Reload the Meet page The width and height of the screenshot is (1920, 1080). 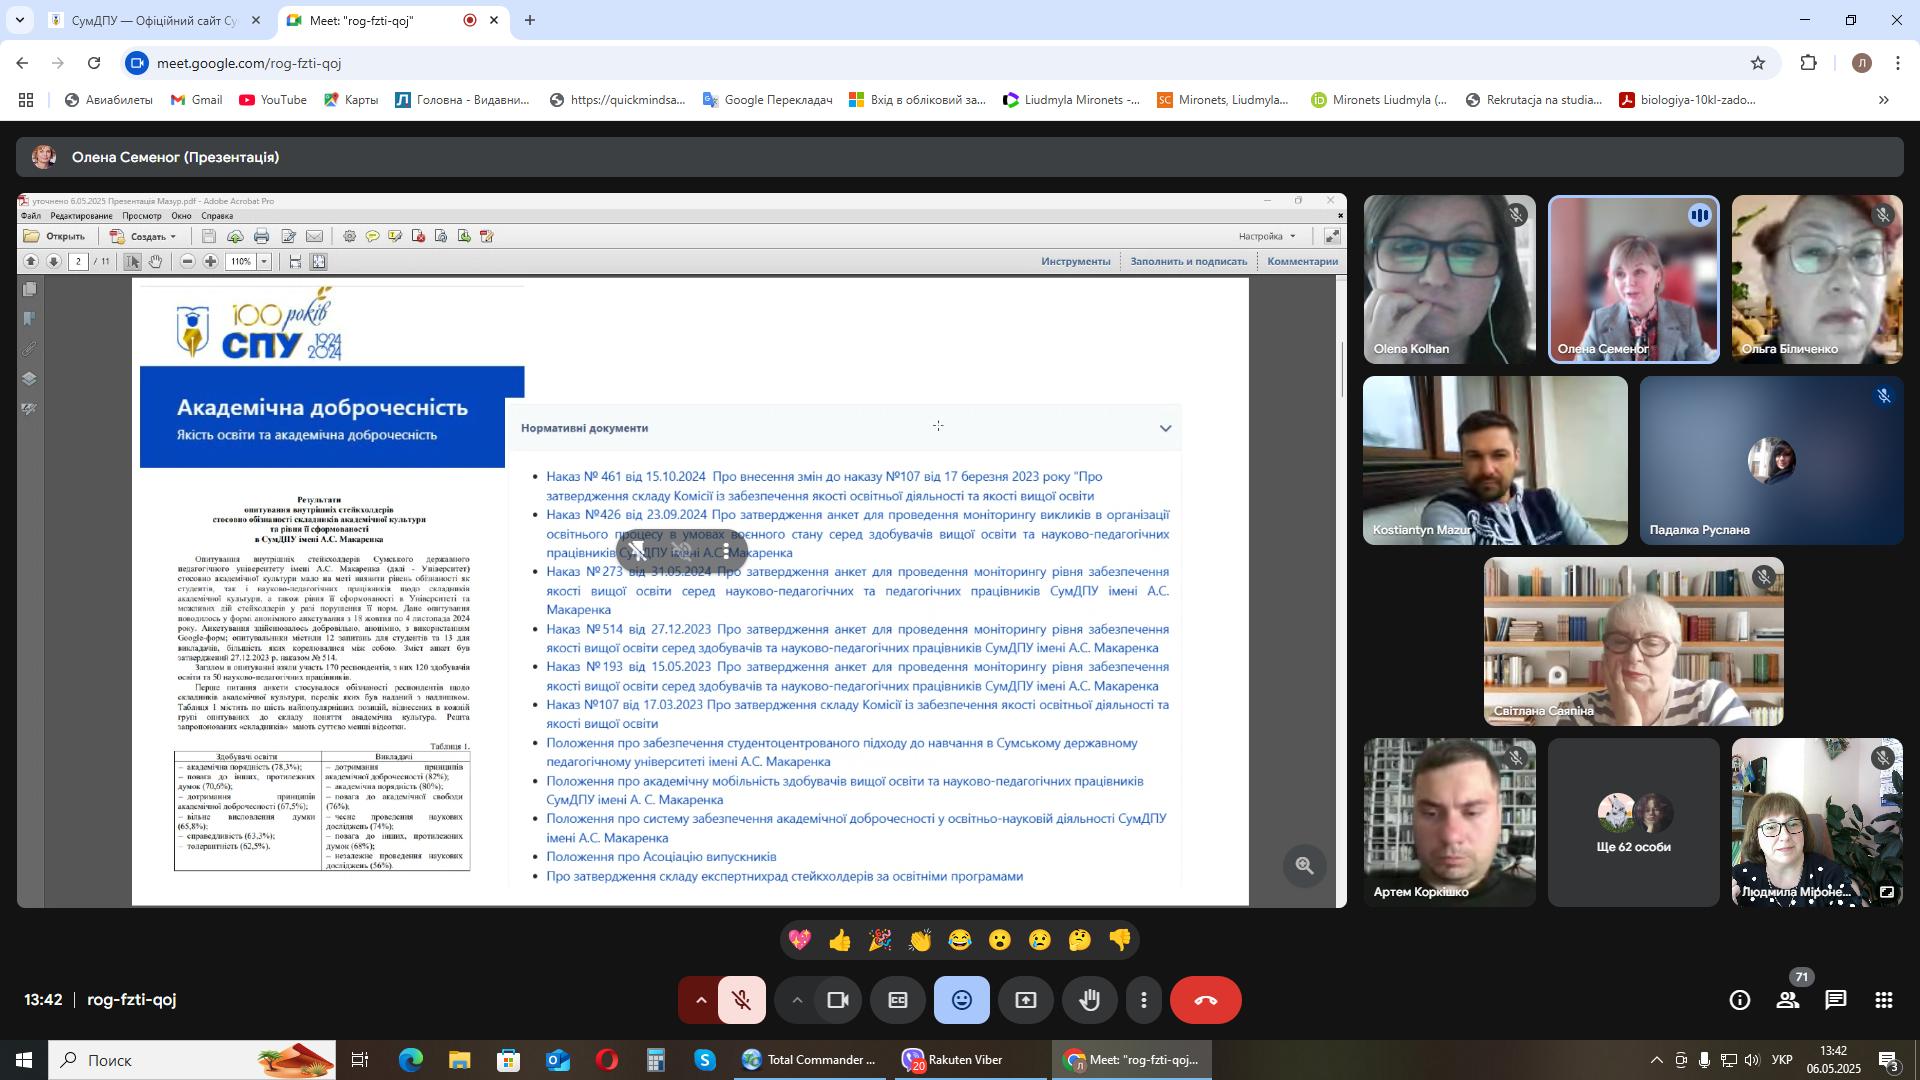coord(94,63)
